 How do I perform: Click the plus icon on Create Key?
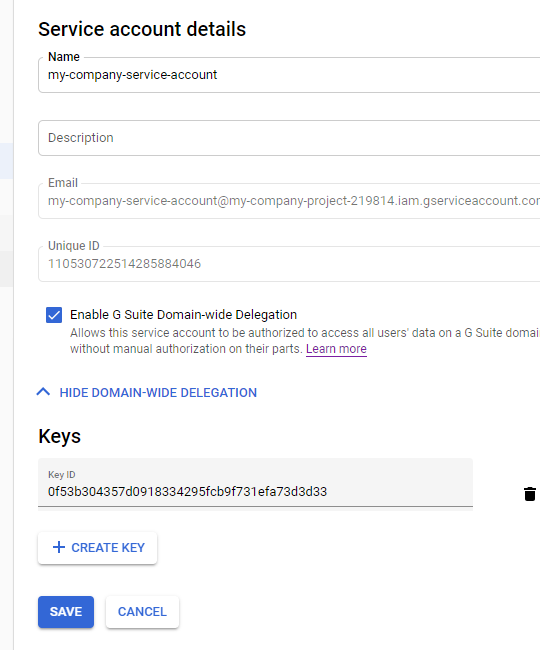pyautogui.click(x=59, y=547)
